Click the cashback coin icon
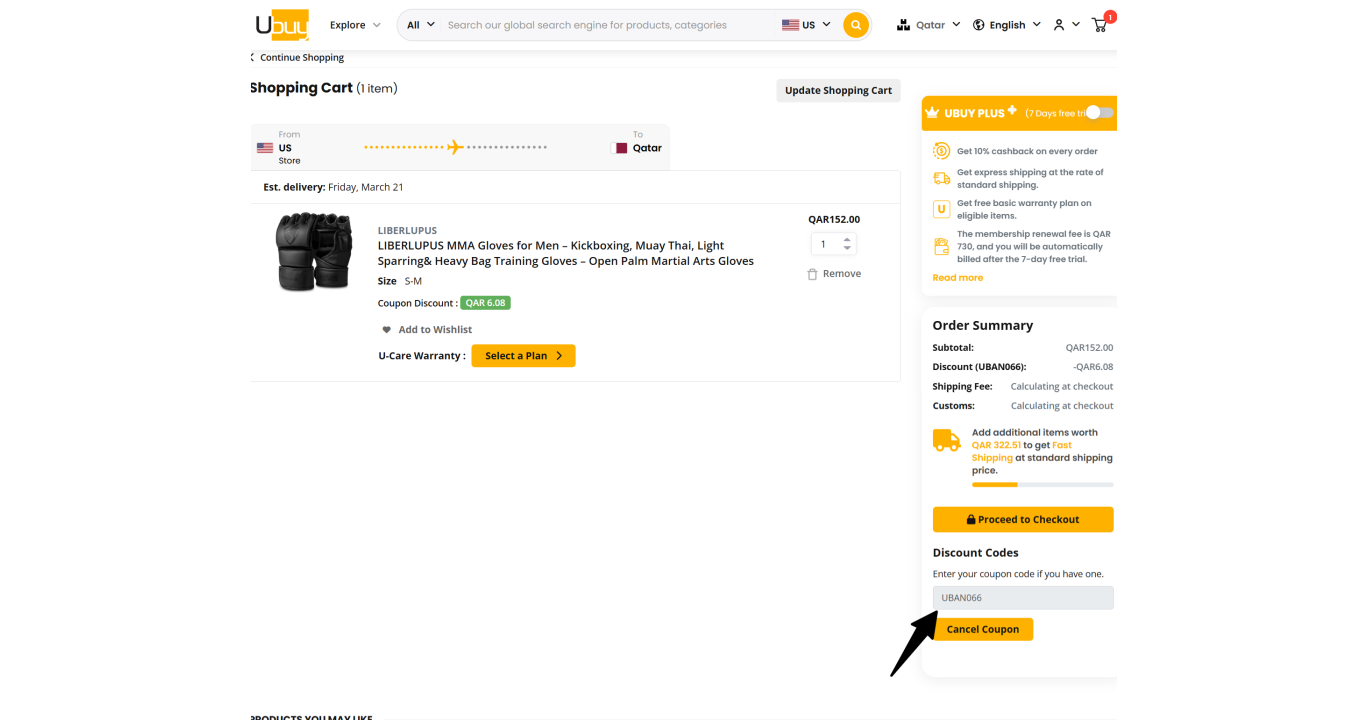The height and width of the screenshot is (720, 1368). [941, 151]
